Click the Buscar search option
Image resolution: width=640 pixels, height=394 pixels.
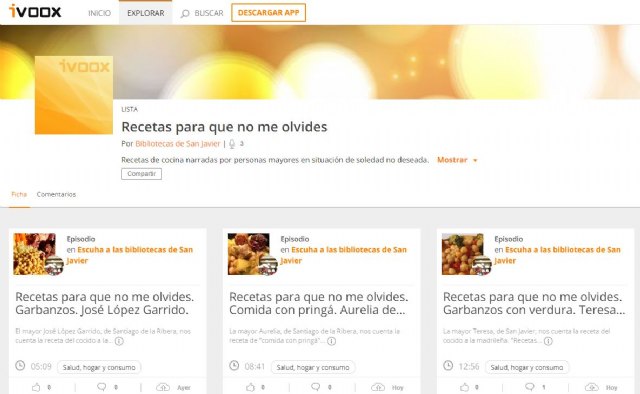pyautogui.click(x=209, y=13)
